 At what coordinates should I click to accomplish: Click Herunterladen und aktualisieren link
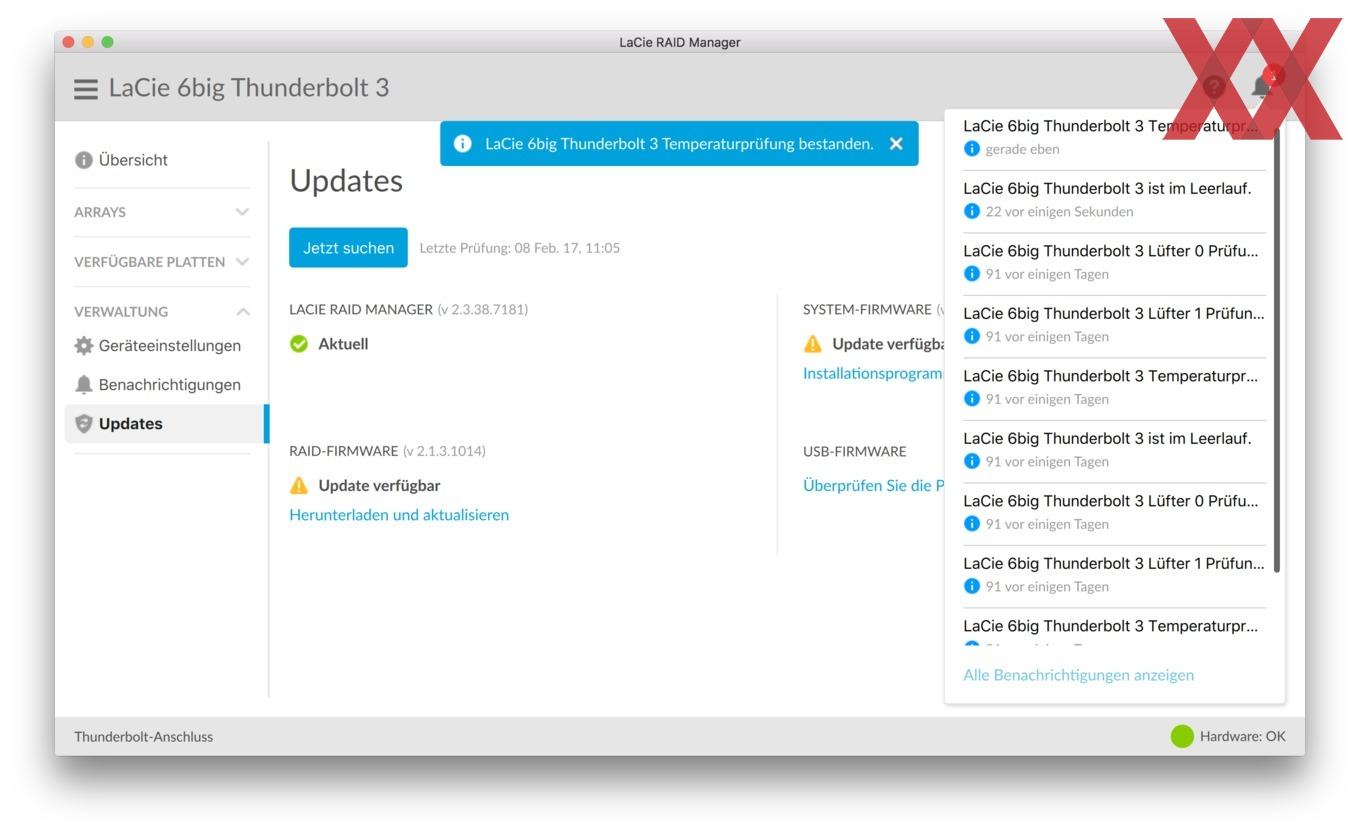(x=399, y=515)
